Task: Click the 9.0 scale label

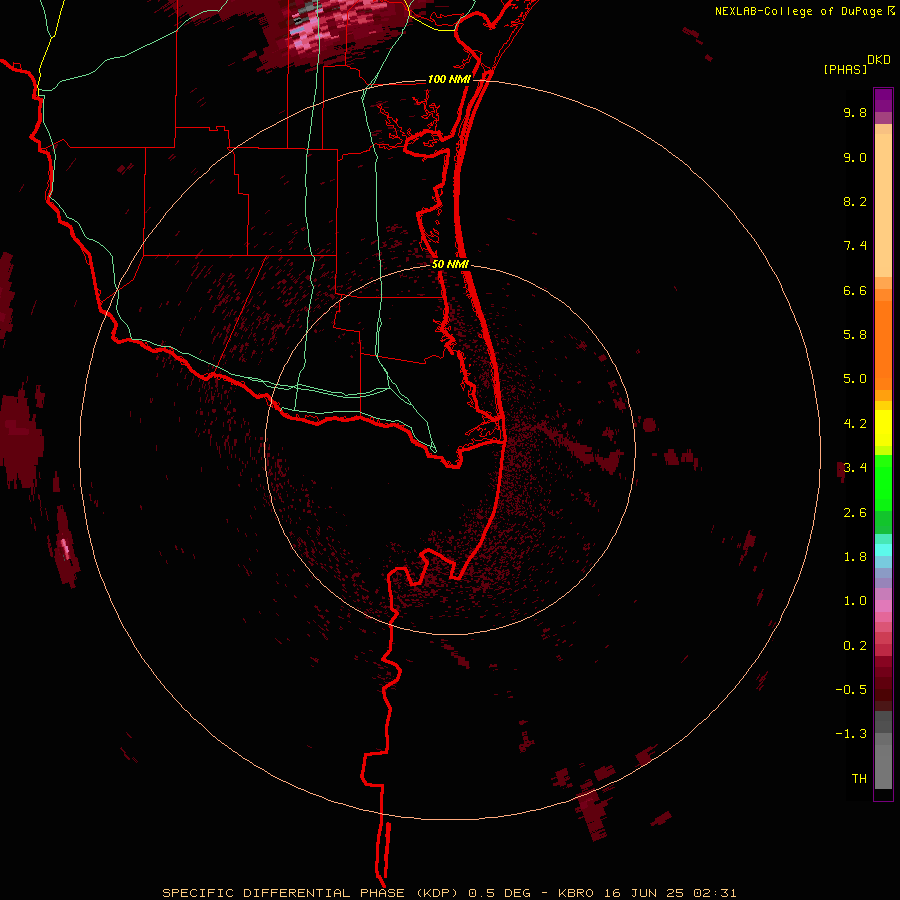Action: click(855, 157)
